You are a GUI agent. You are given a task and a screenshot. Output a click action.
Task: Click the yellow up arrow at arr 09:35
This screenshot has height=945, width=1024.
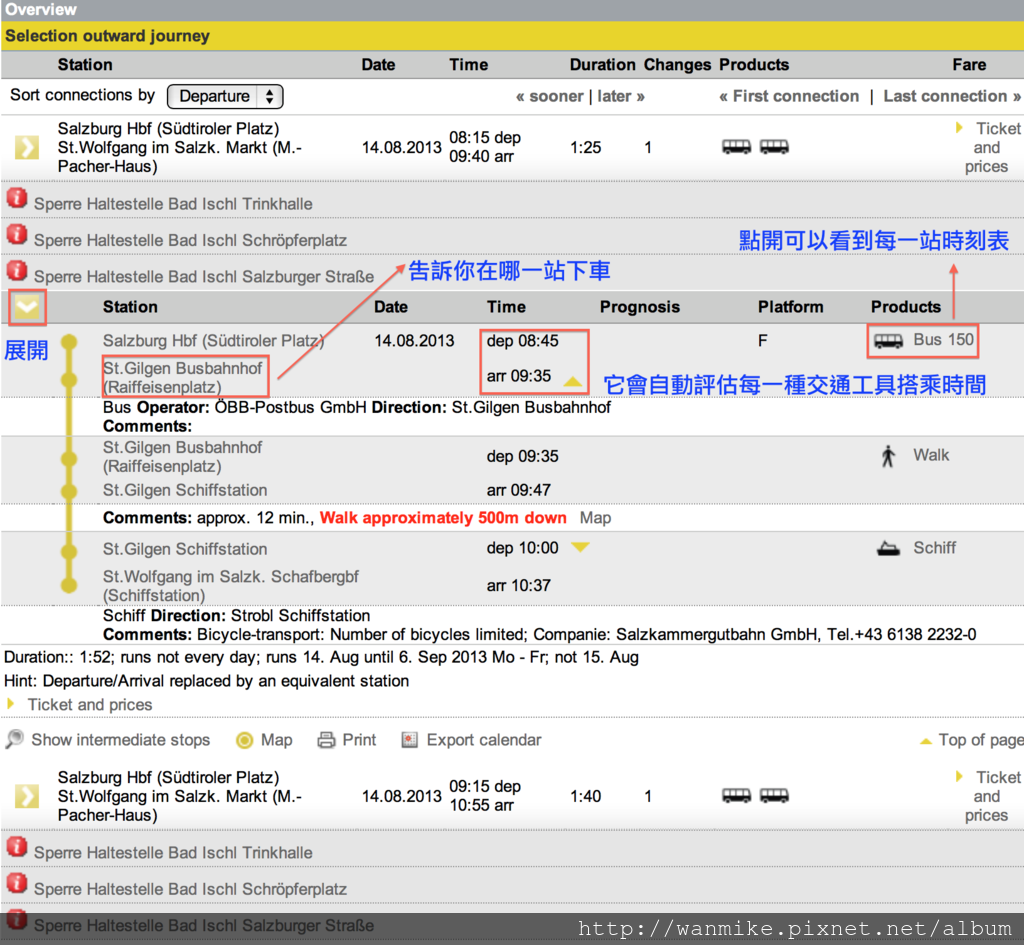pos(573,381)
